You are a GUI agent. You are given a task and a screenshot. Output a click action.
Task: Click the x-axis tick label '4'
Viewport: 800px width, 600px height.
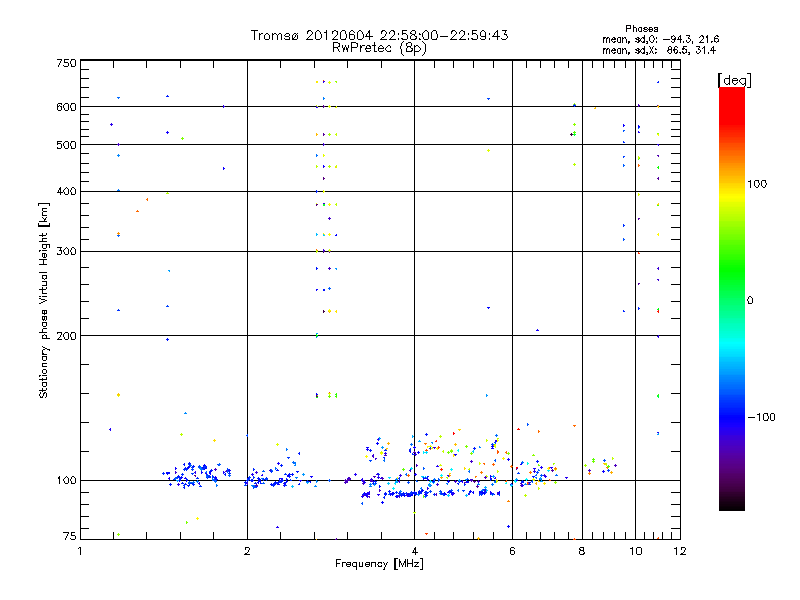coord(414,551)
